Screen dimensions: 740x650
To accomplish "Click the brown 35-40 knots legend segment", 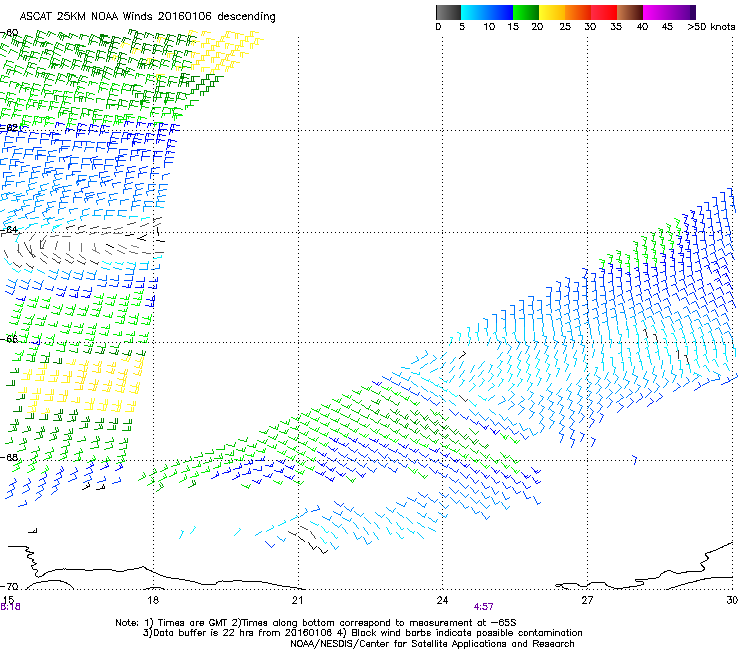I will [630, 12].
